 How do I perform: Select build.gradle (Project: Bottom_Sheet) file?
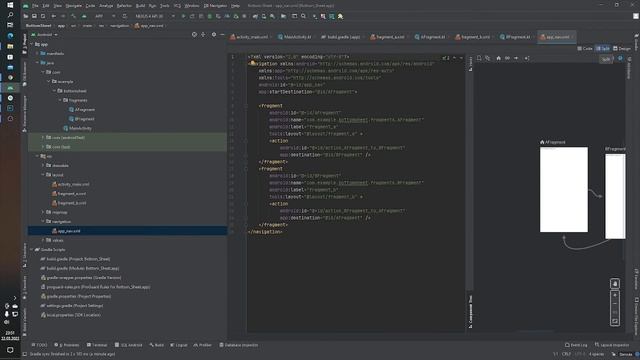tap(75, 259)
